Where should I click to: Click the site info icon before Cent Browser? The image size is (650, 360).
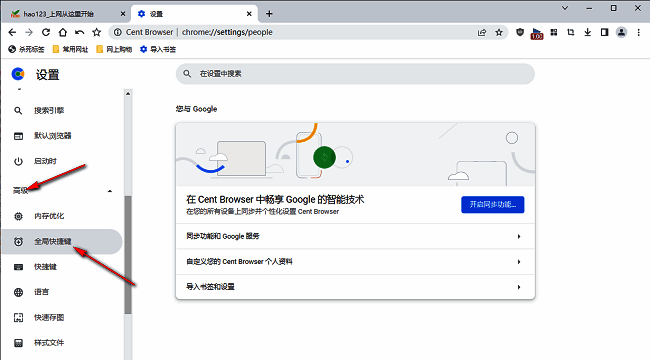118,32
